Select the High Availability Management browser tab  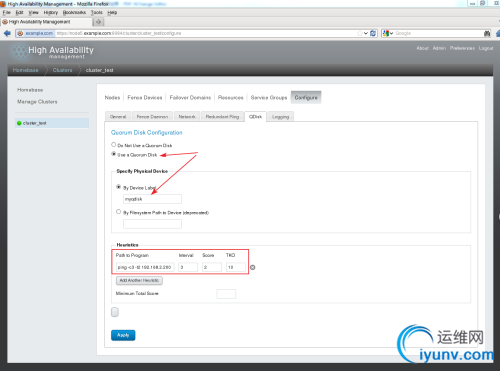coord(47,22)
